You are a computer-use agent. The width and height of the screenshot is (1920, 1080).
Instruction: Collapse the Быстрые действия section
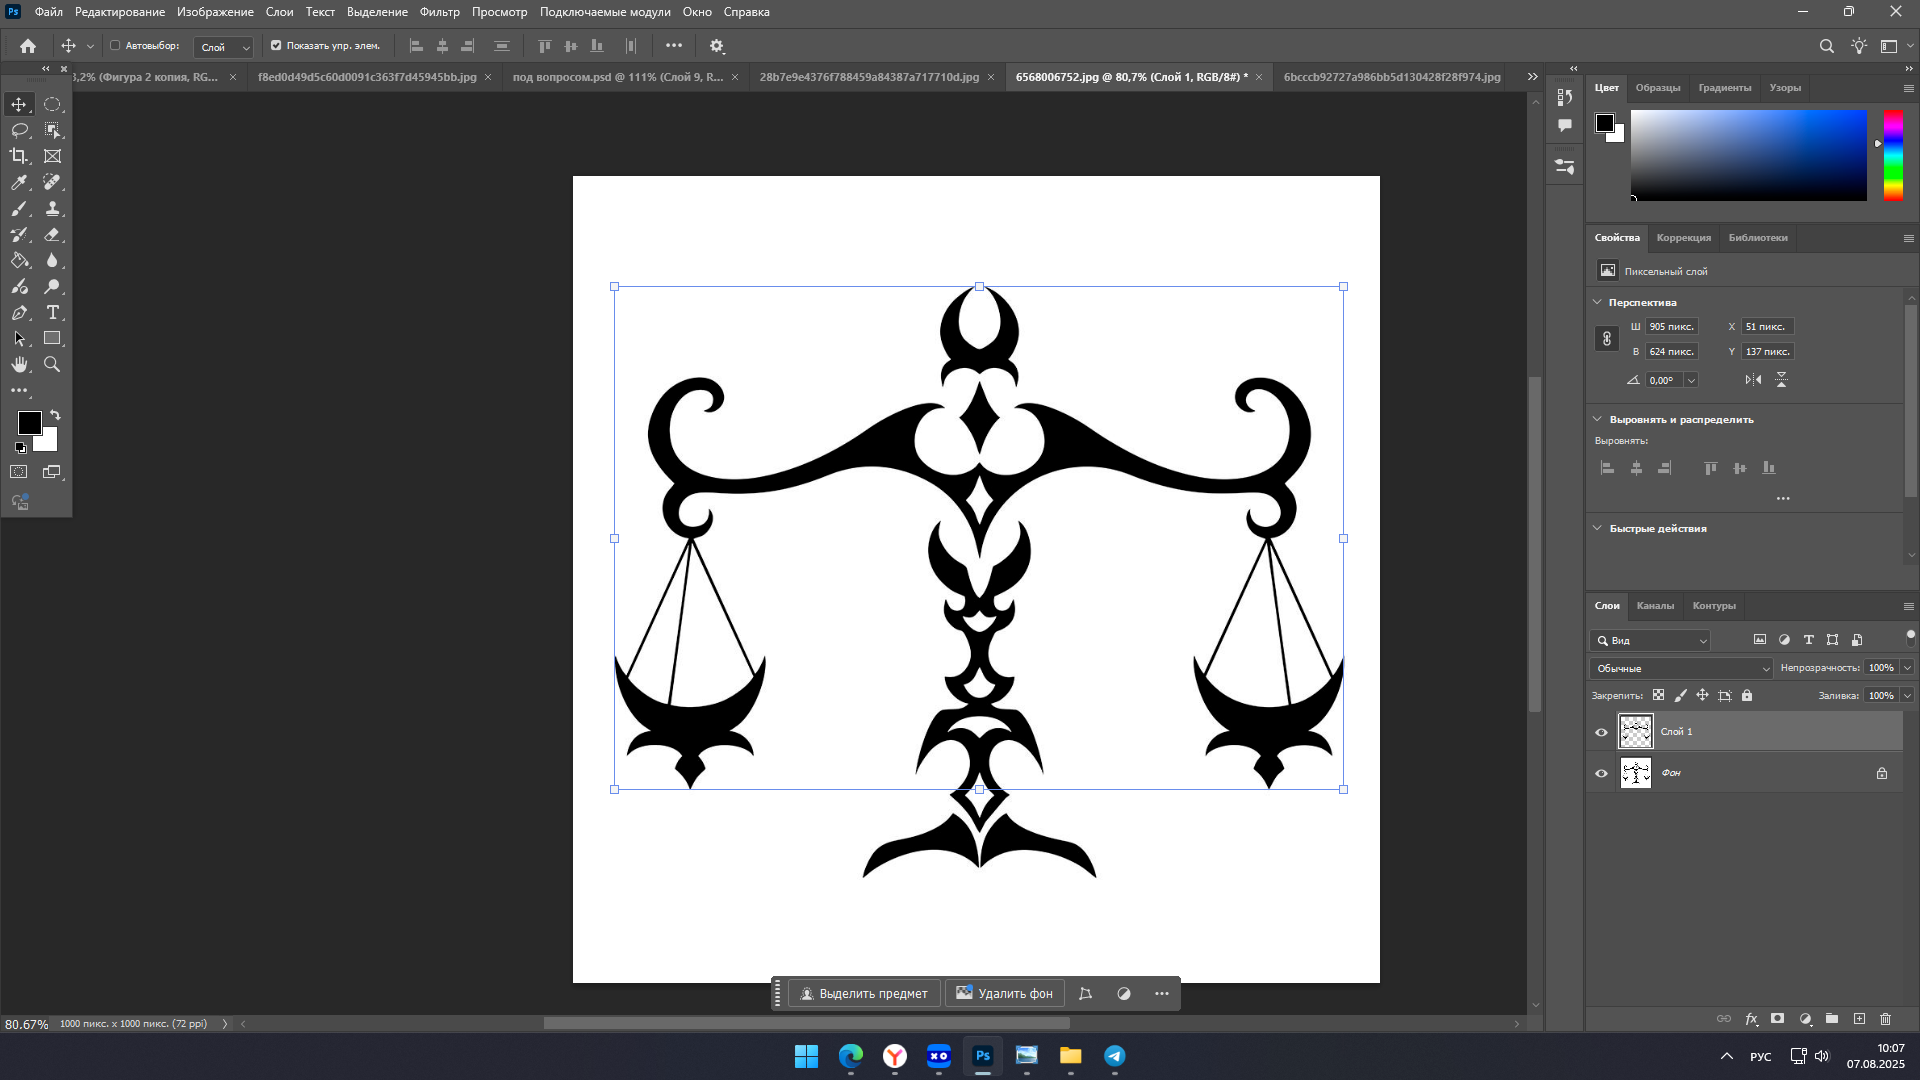(x=1597, y=528)
